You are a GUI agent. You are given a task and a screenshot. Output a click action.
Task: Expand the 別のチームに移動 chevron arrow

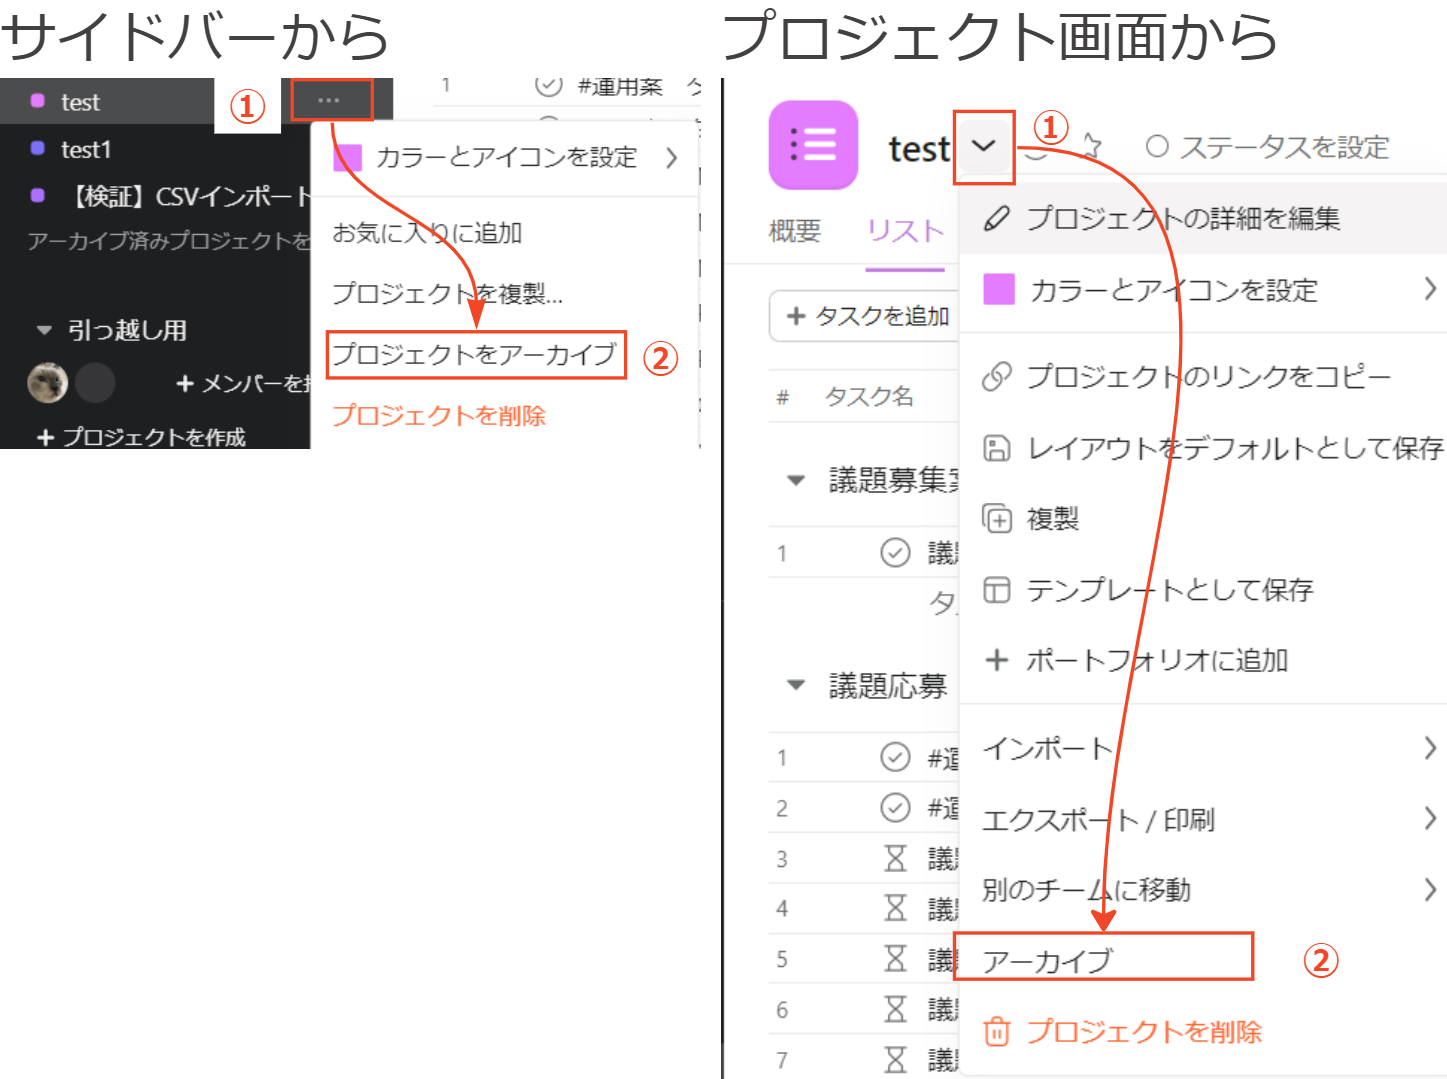tap(1430, 890)
